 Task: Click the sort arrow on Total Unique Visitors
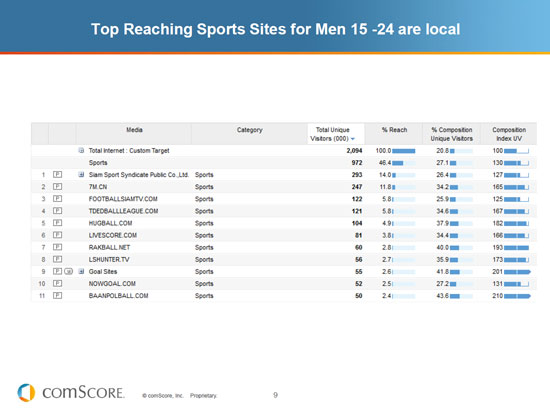[x=353, y=139]
